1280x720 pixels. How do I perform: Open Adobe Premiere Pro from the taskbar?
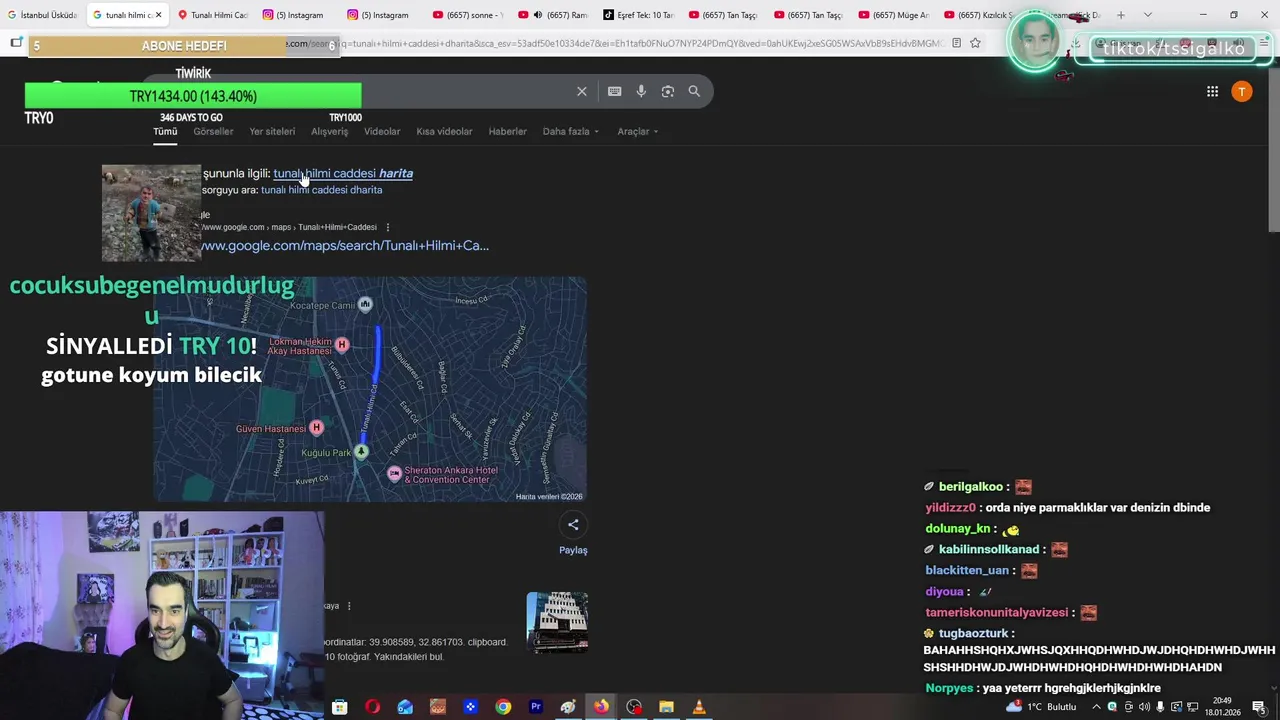[536, 707]
